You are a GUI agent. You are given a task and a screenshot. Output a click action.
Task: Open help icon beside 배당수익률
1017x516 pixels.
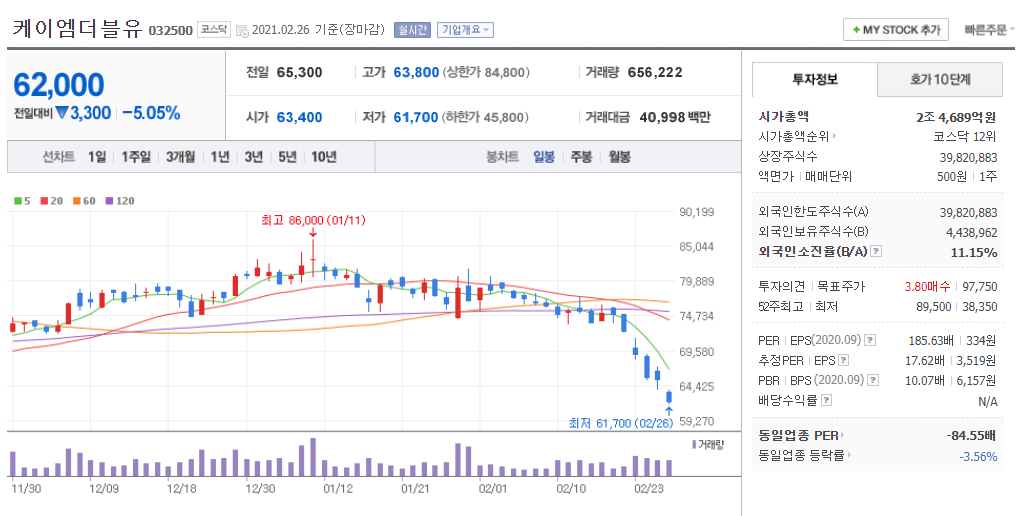pos(826,400)
